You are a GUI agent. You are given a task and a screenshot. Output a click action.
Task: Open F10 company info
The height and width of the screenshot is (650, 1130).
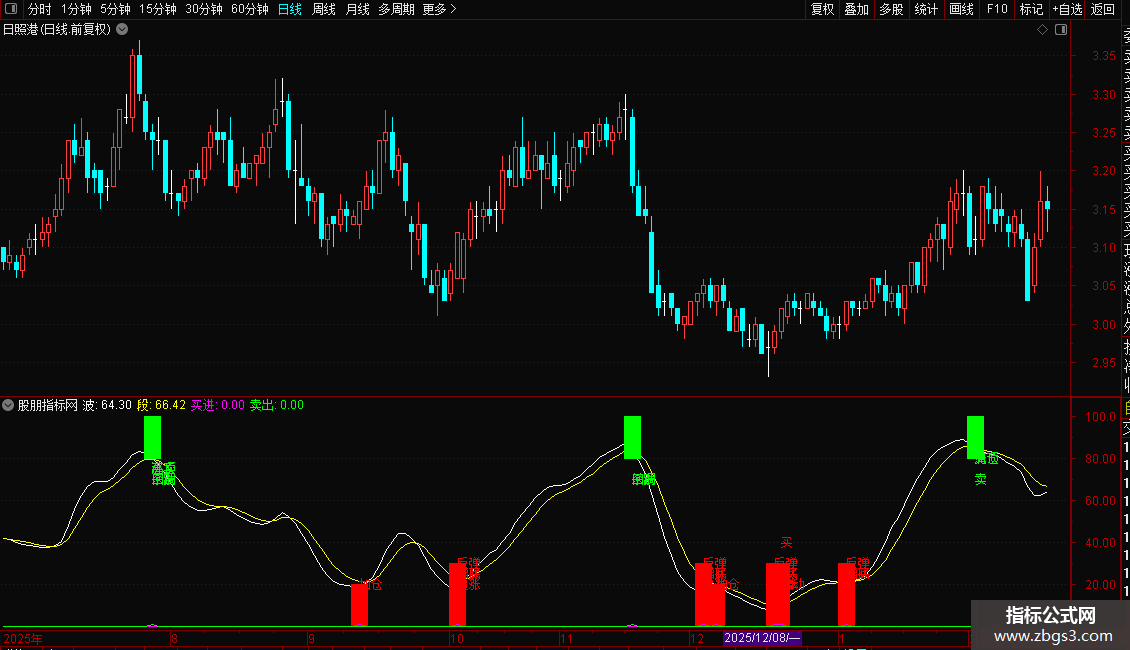click(997, 9)
